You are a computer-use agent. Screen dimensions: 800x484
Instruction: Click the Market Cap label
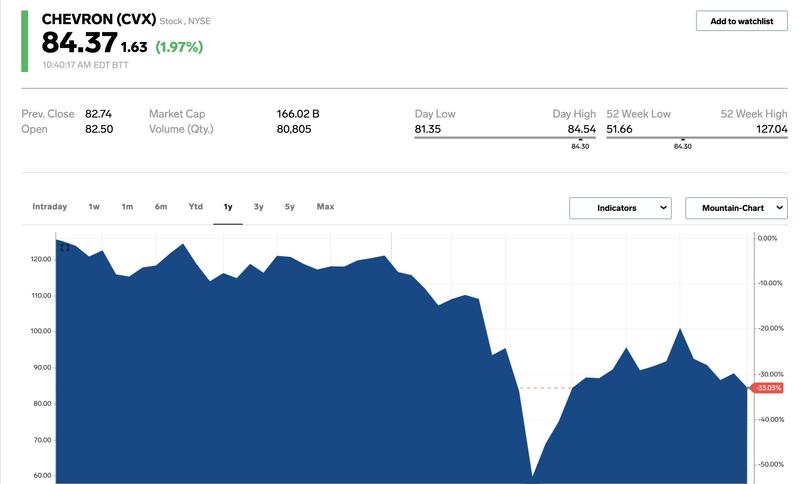177,114
